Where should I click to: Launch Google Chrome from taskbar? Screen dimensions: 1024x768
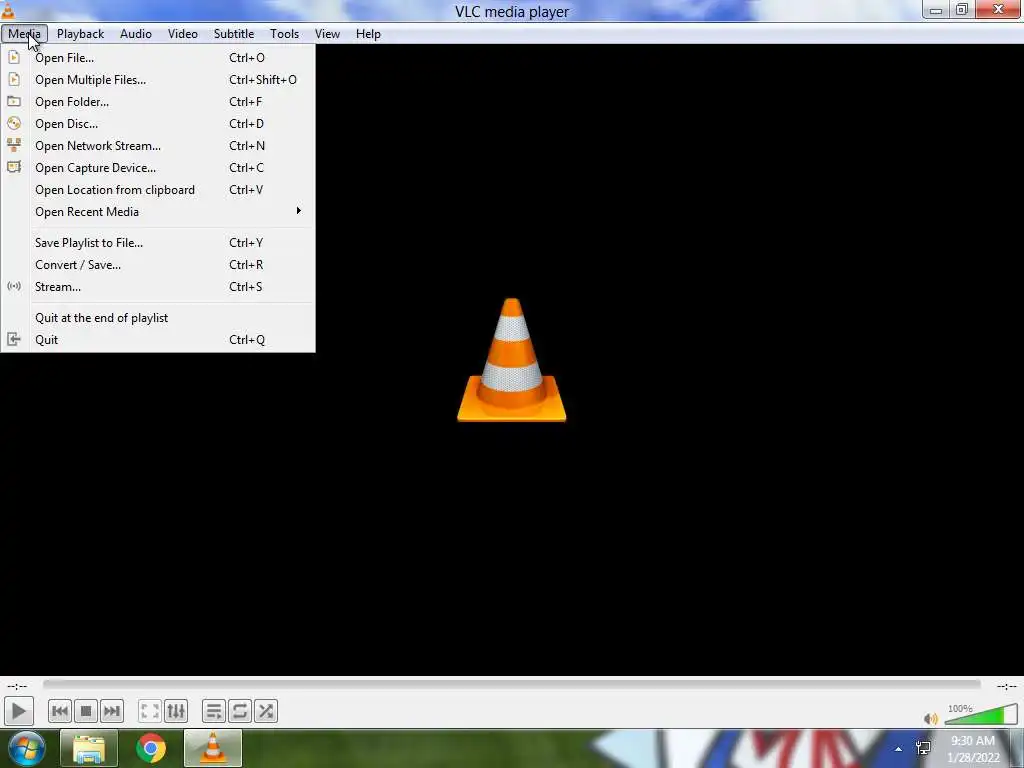click(151, 749)
